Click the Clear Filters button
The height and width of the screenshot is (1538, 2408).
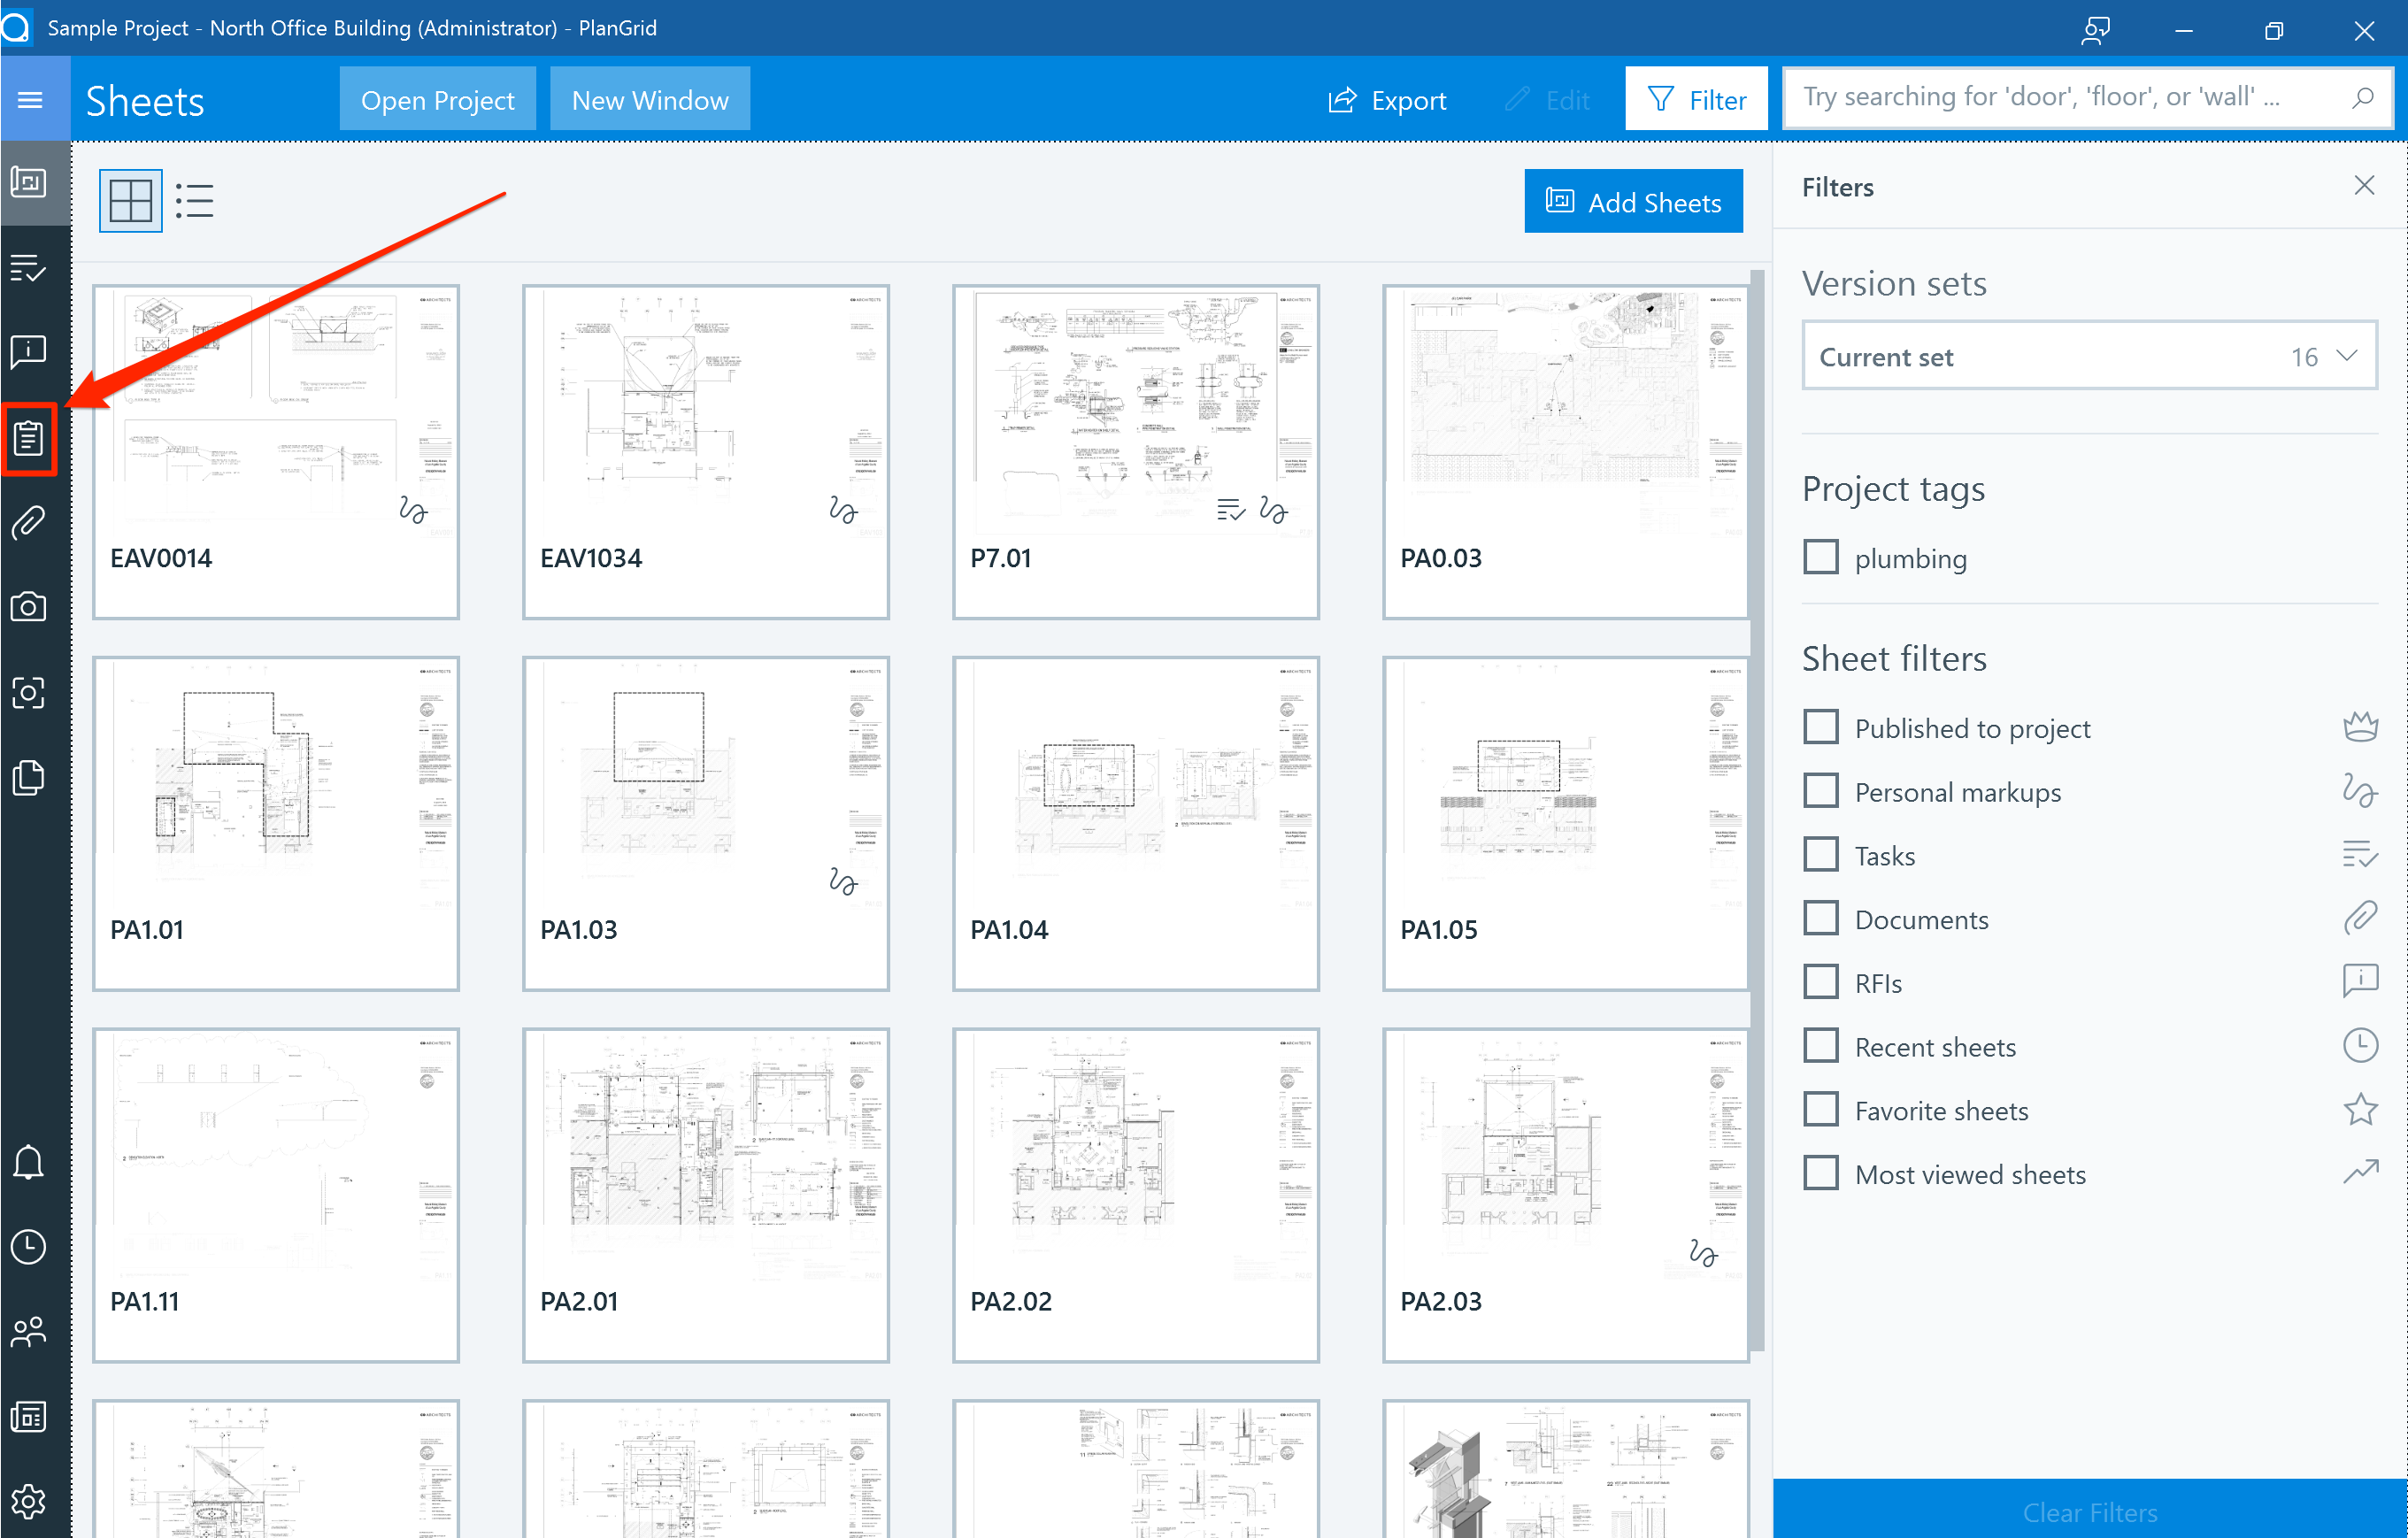click(2090, 1510)
